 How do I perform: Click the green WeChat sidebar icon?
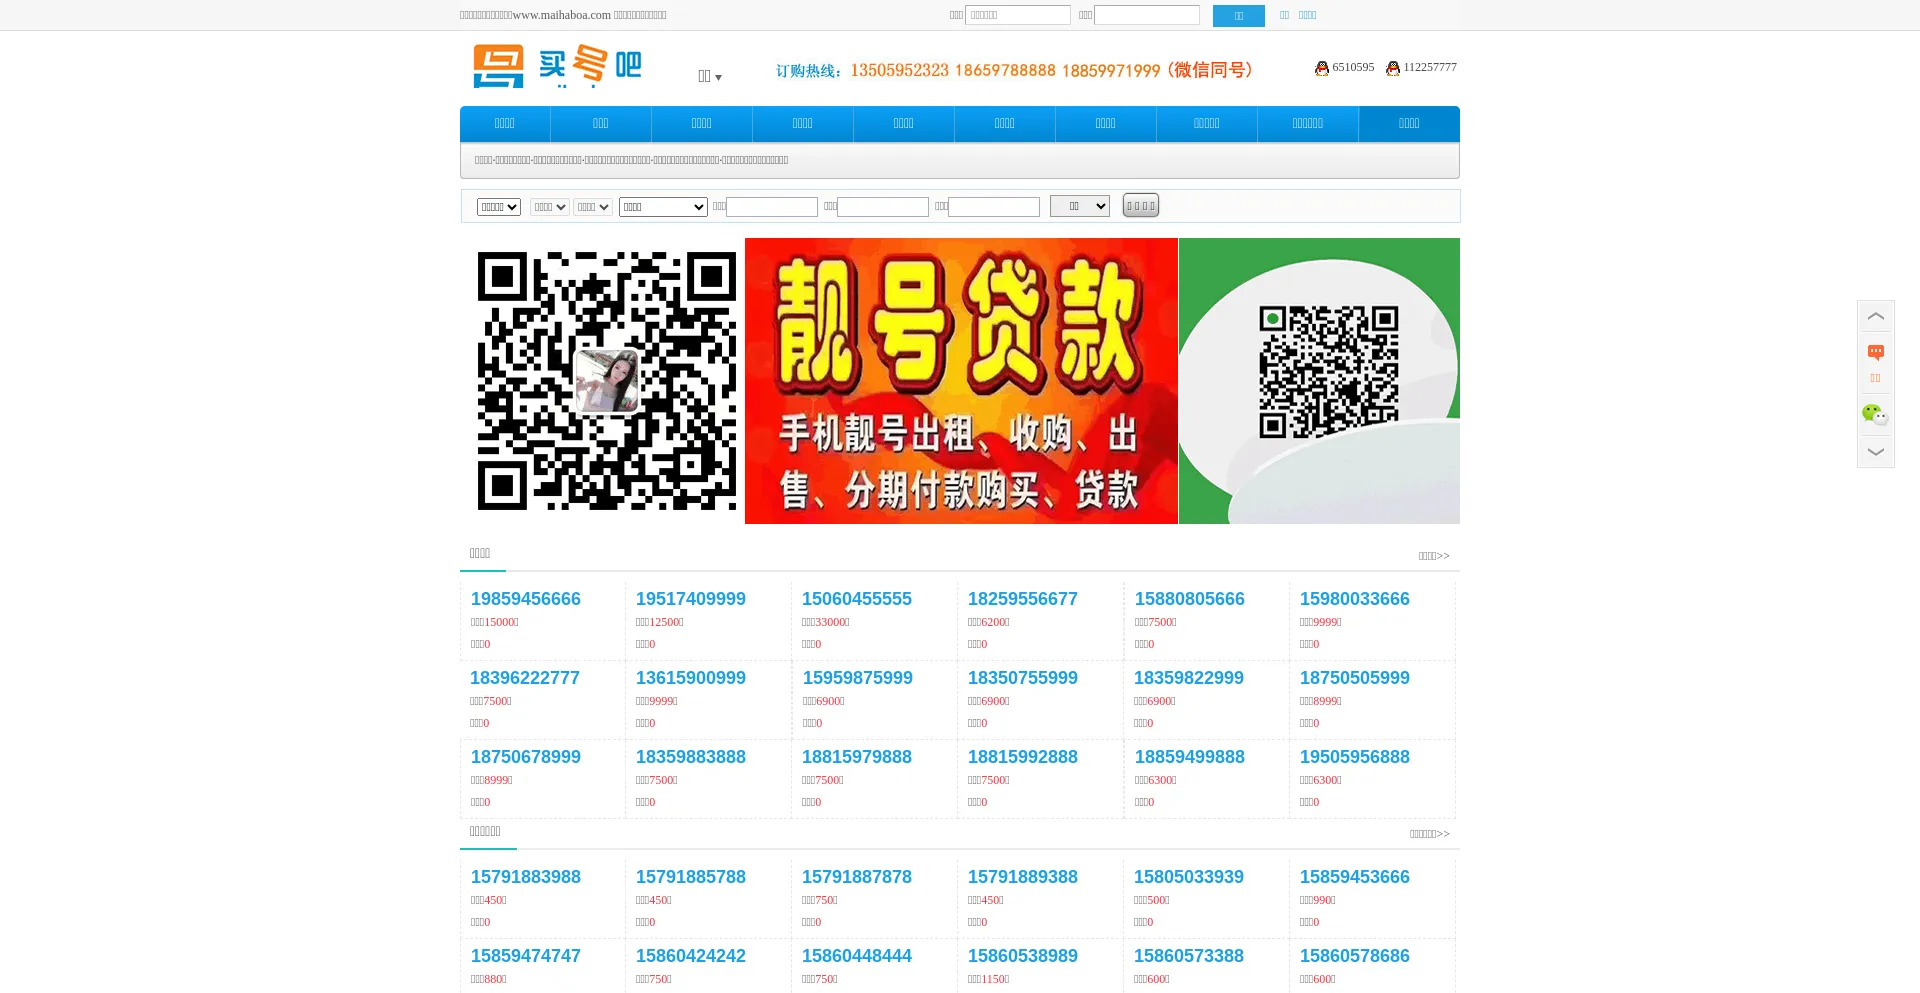[1875, 414]
